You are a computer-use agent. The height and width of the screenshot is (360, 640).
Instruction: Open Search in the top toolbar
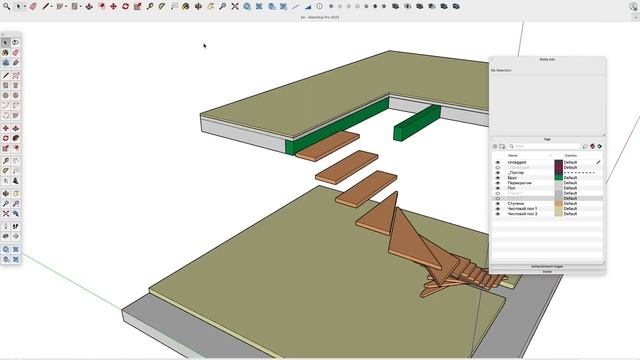(x=7, y=7)
